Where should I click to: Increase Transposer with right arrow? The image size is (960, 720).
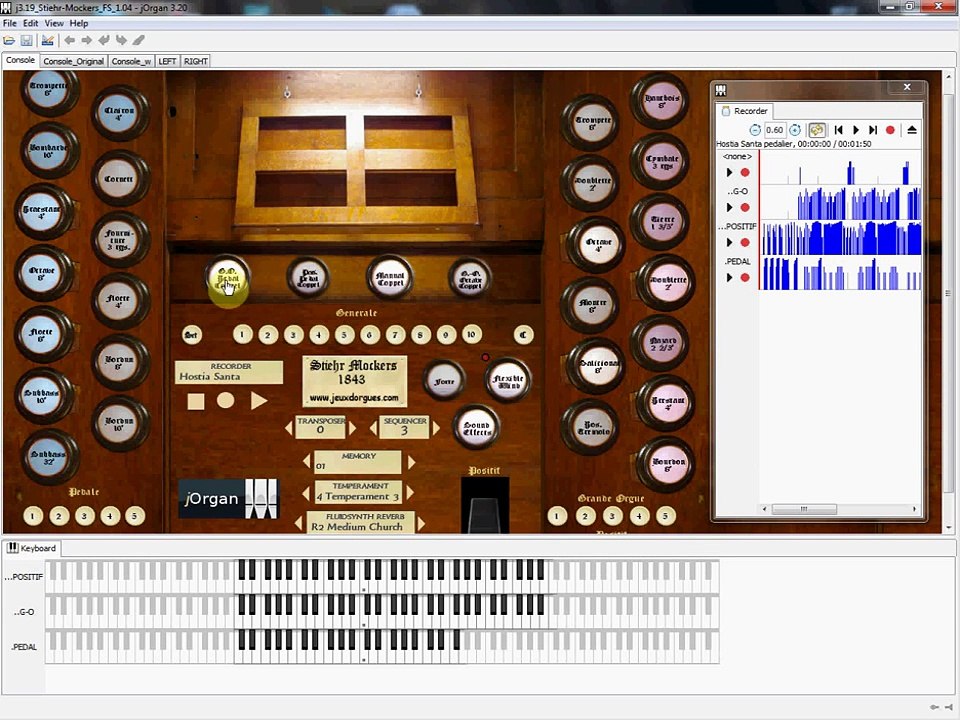tap(352, 428)
